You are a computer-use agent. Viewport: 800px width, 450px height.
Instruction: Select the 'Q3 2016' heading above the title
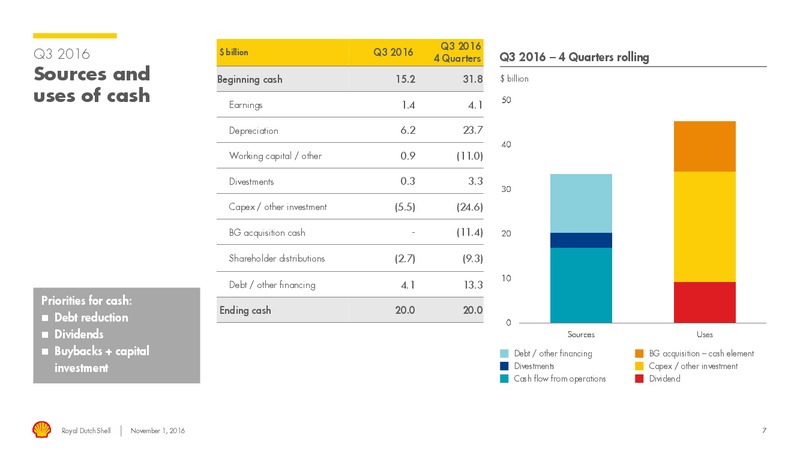pos(61,54)
